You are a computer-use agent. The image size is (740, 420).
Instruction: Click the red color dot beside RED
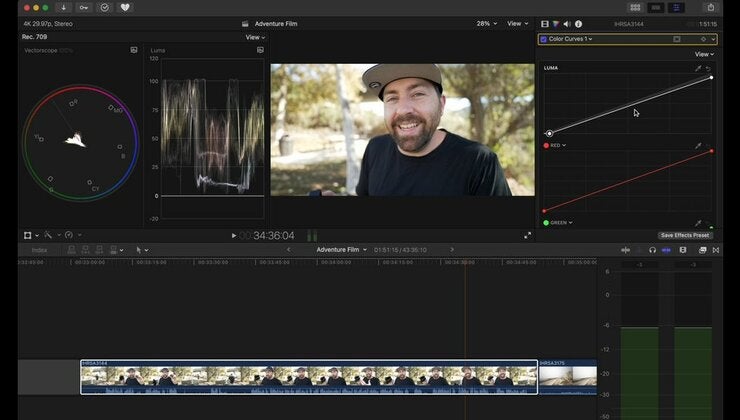546,145
